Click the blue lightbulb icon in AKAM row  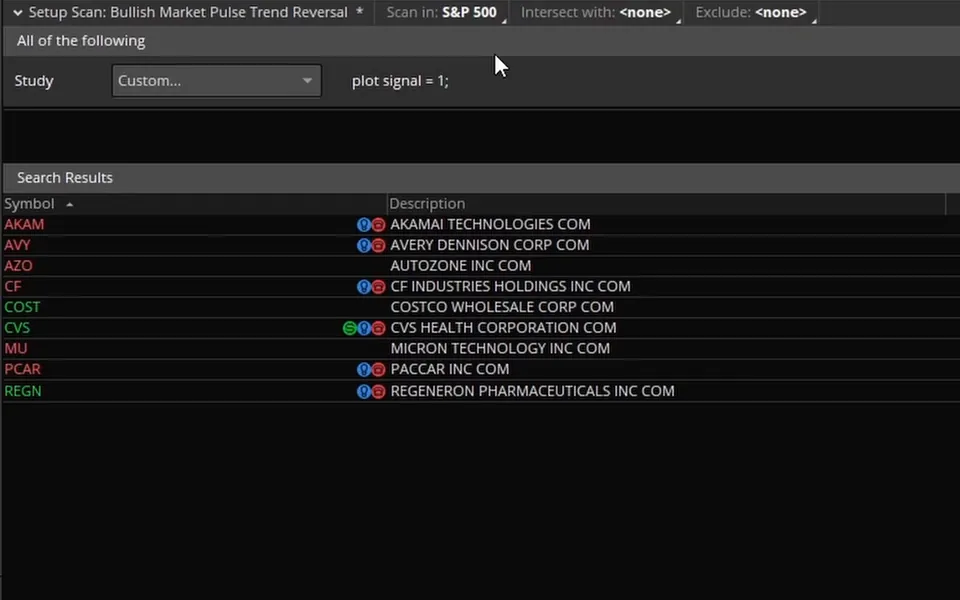click(x=364, y=225)
